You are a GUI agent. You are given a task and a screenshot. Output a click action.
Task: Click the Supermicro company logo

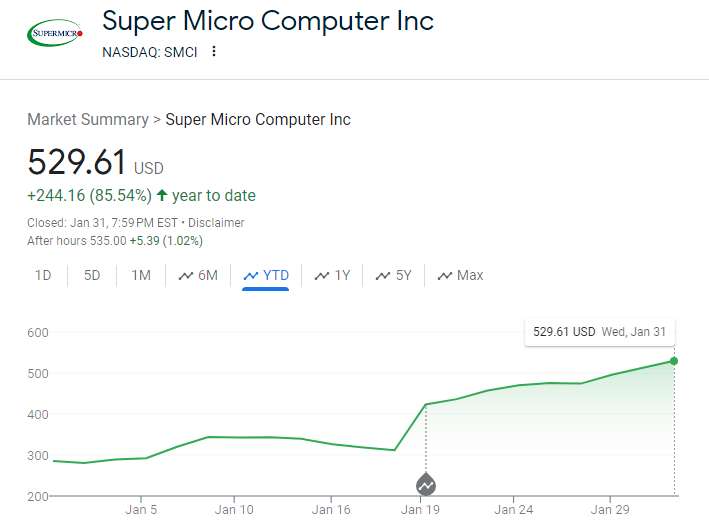54,33
